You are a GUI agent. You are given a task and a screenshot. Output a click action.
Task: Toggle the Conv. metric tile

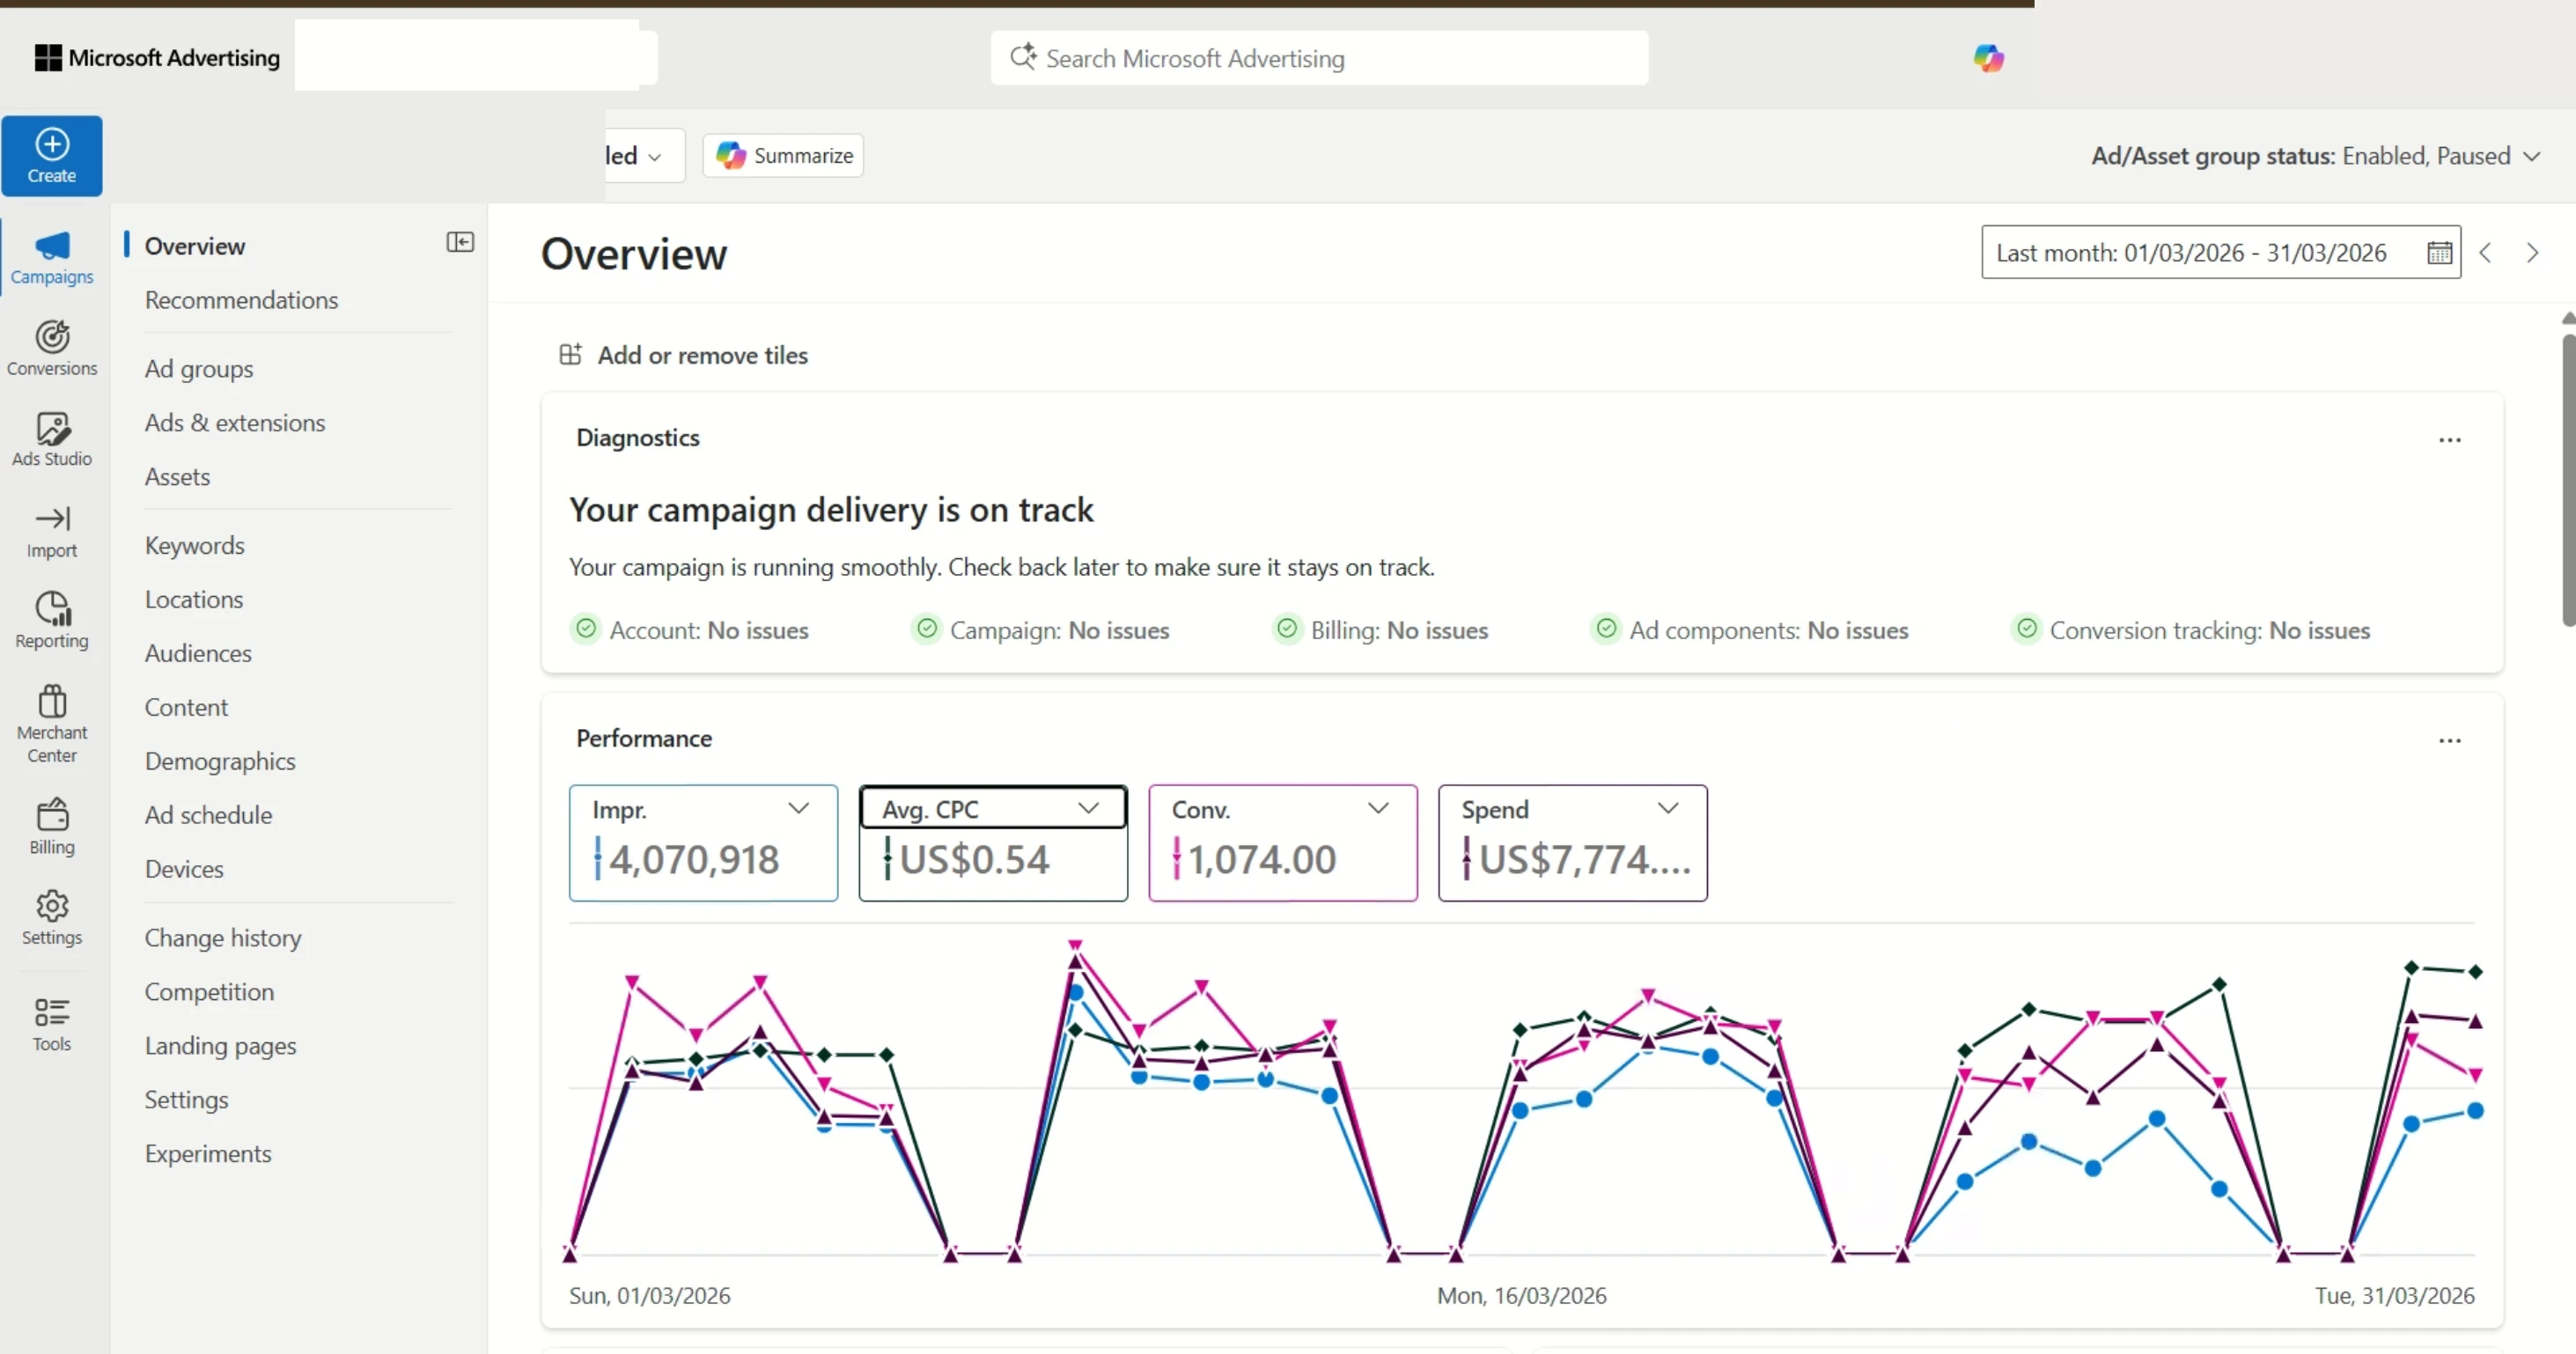1283,842
